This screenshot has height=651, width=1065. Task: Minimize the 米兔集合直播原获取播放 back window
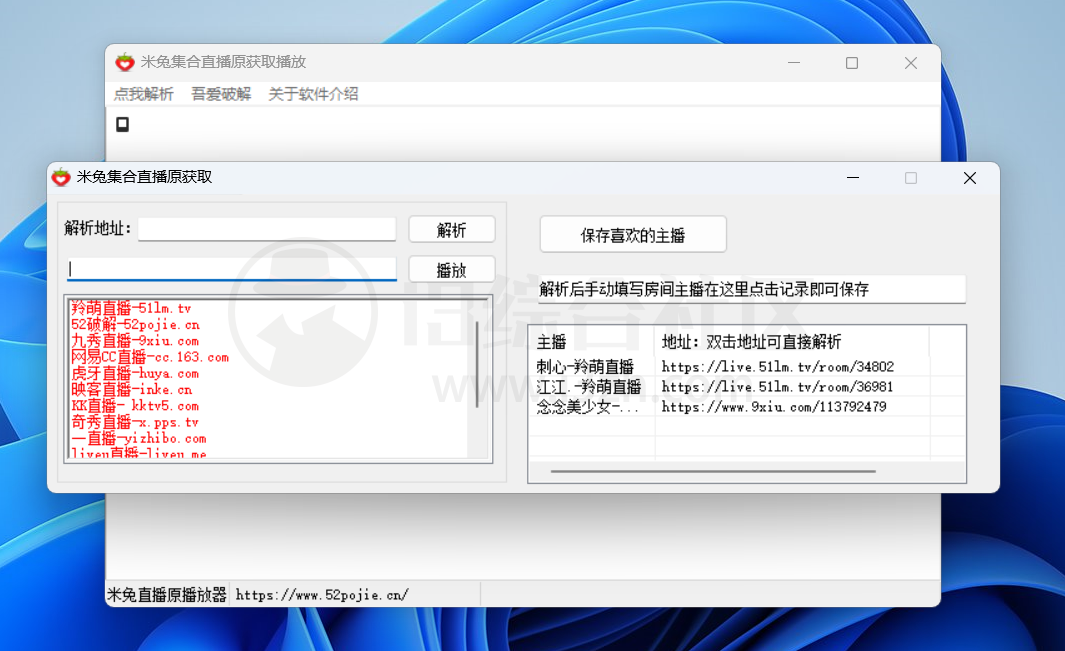(793, 63)
